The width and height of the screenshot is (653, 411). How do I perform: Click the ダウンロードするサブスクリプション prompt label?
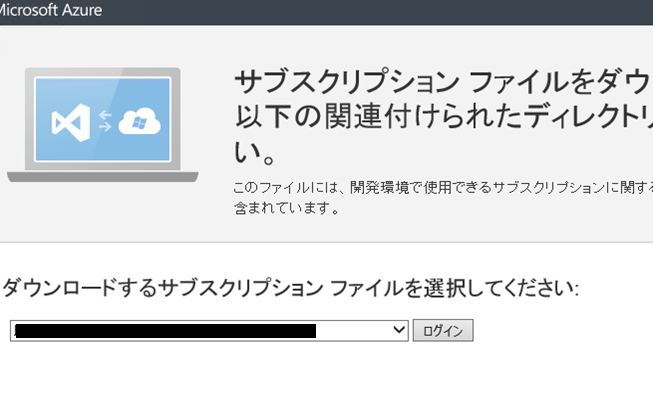(291, 288)
